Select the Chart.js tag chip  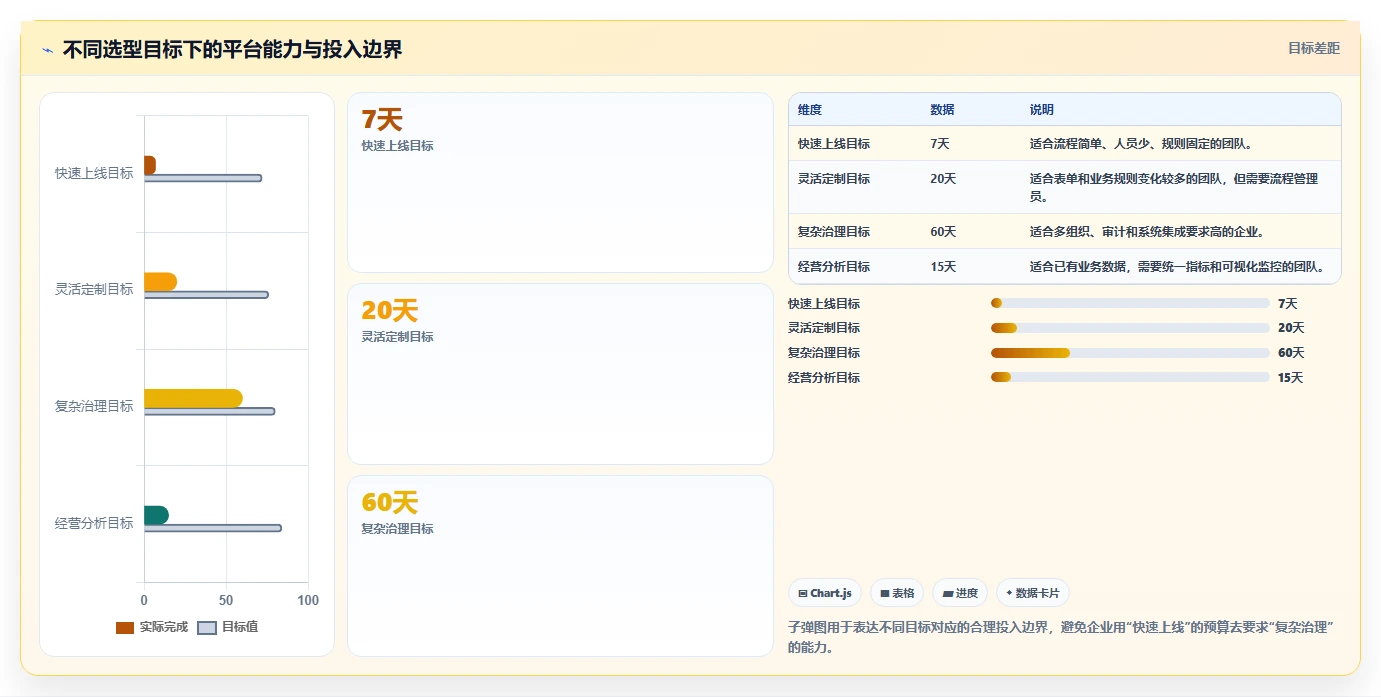pos(825,593)
